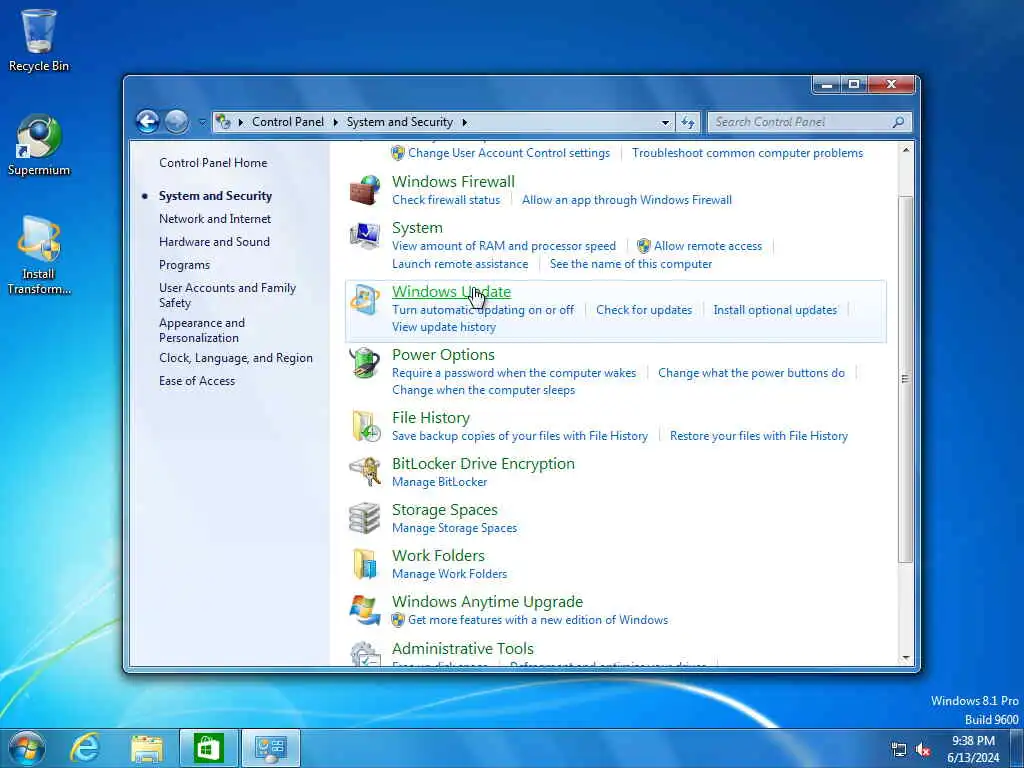
Task: Click the File History folder icon
Action: pos(364,426)
